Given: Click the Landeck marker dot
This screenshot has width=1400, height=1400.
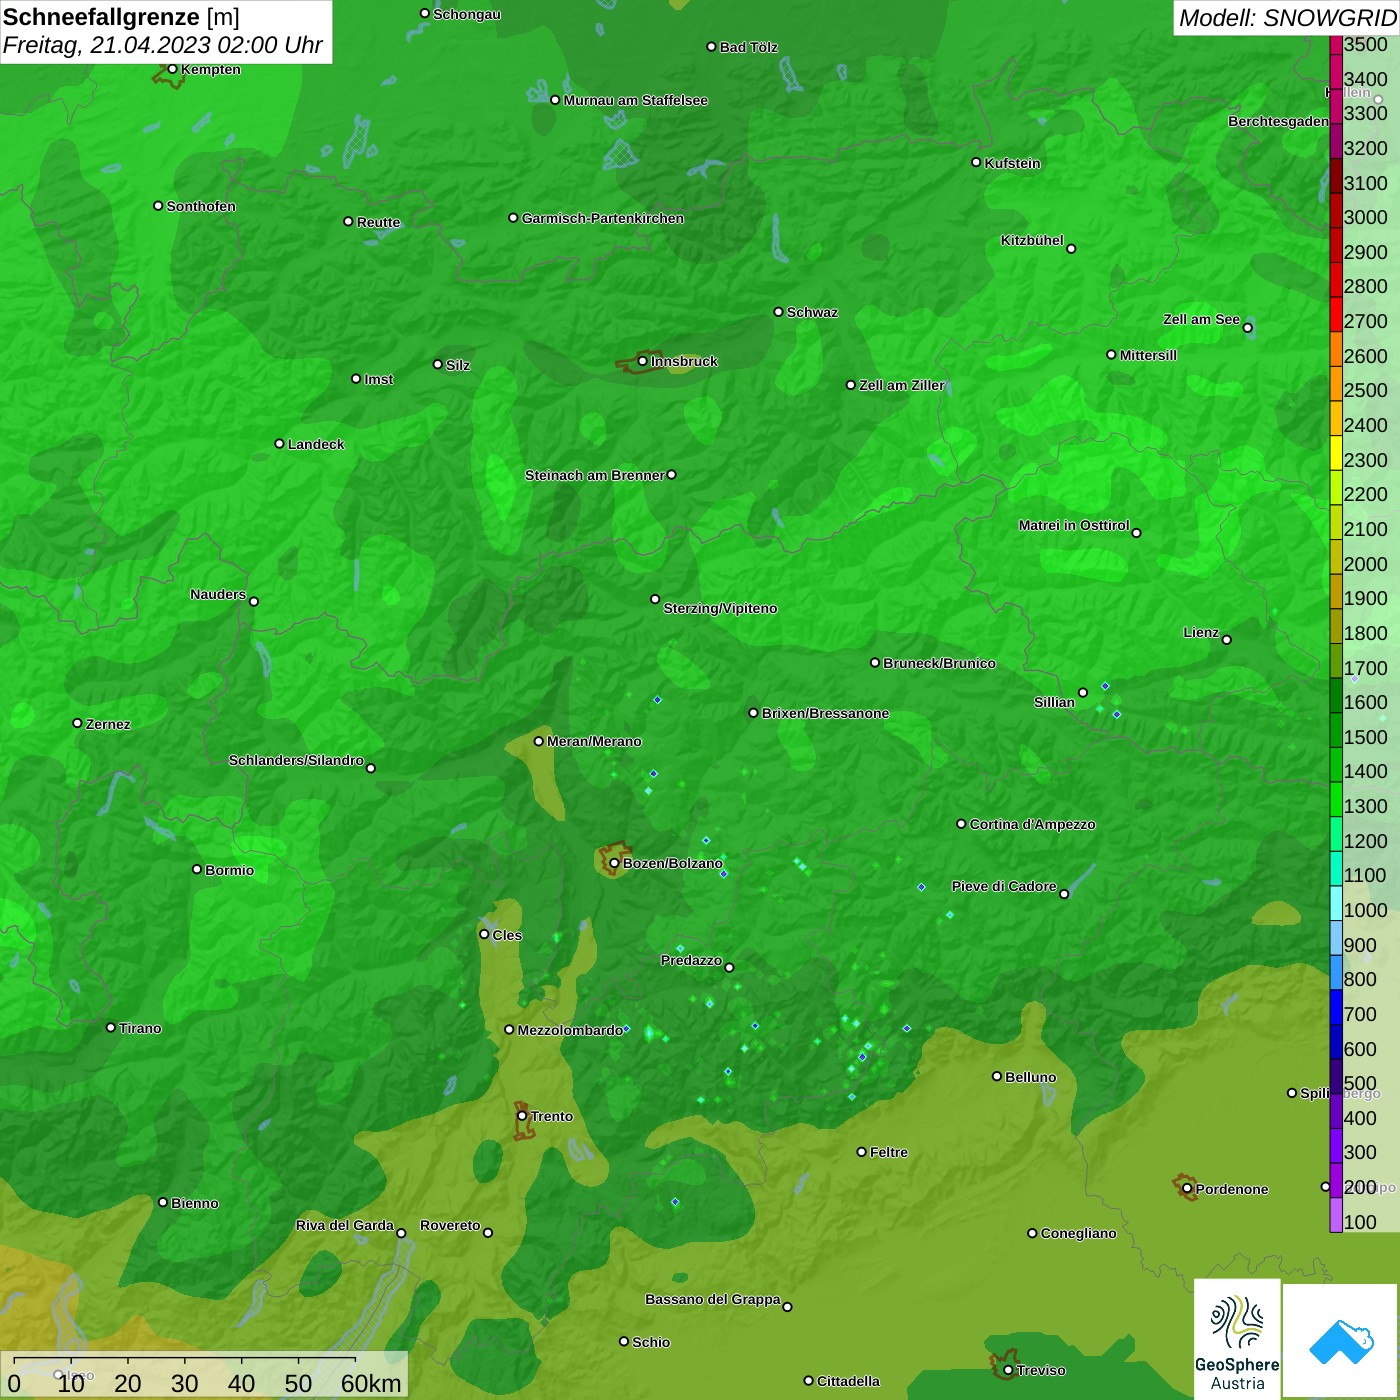Looking at the screenshot, I should click(279, 443).
